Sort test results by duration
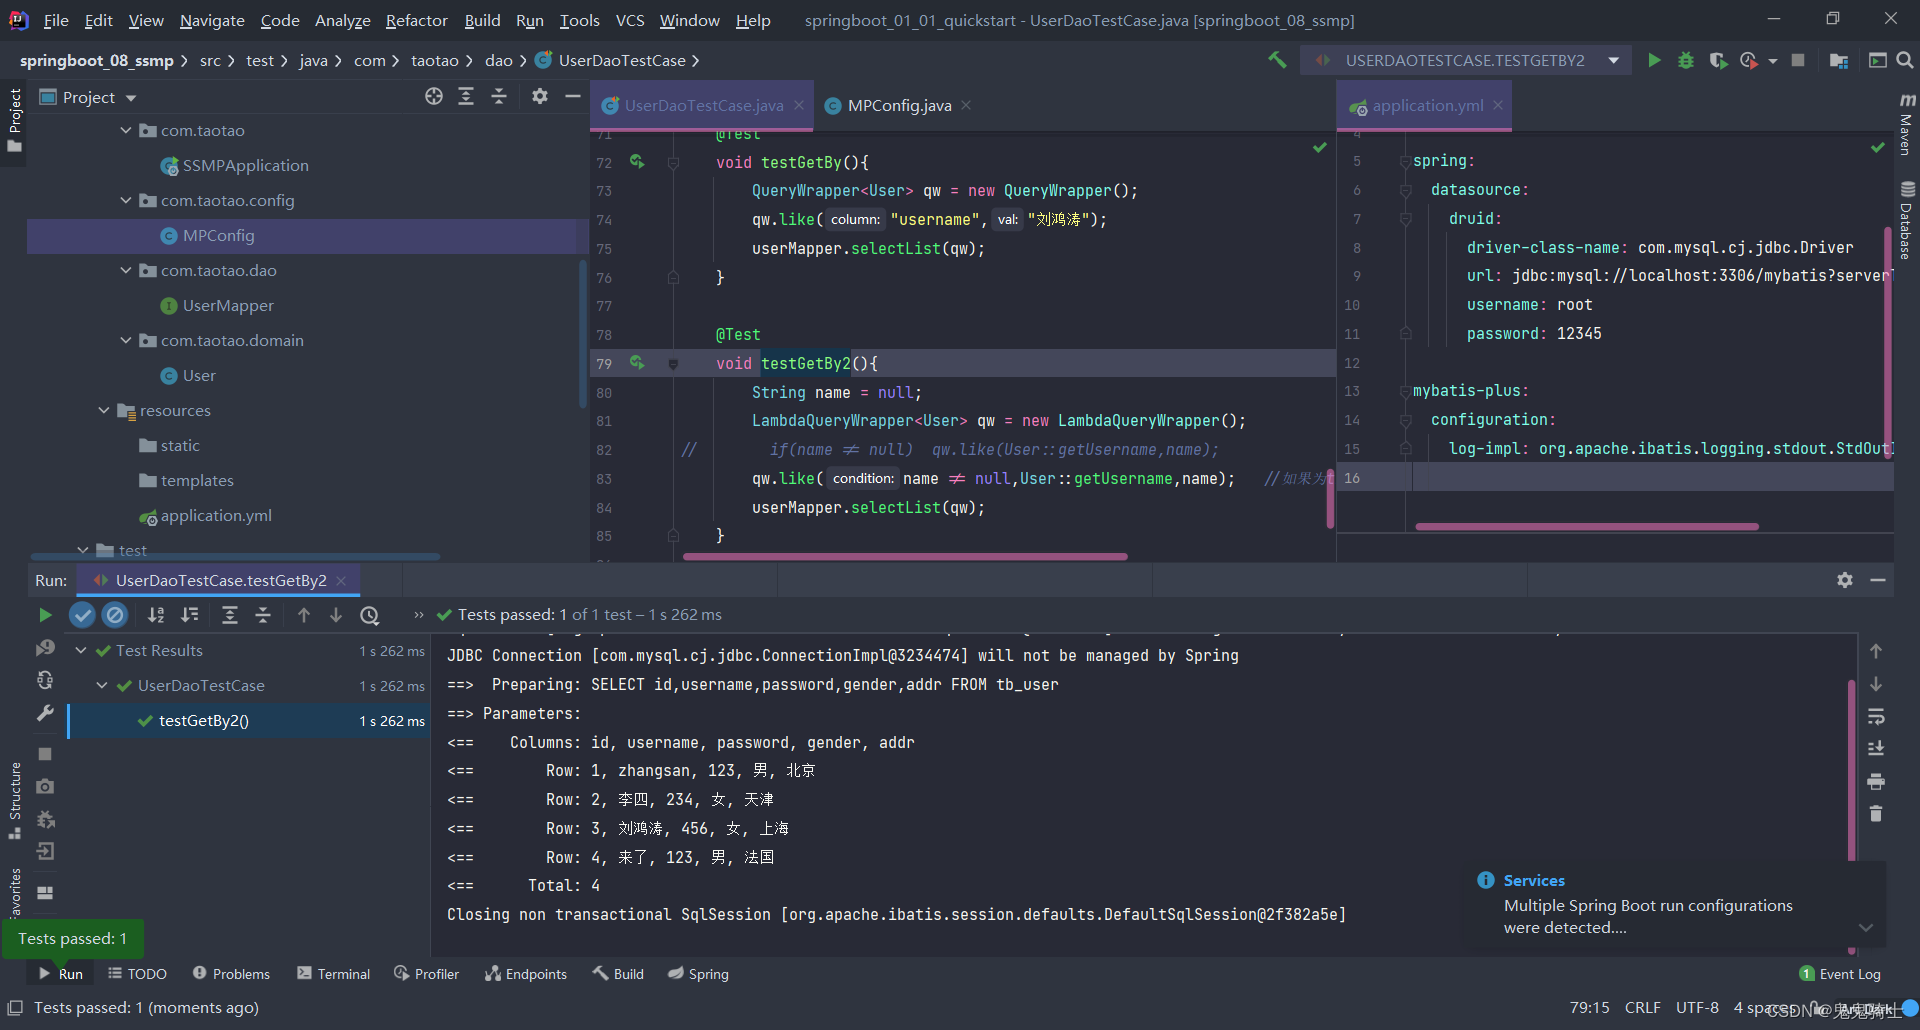The width and height of the screenshot is (1920, 1030). click(190, 615)
